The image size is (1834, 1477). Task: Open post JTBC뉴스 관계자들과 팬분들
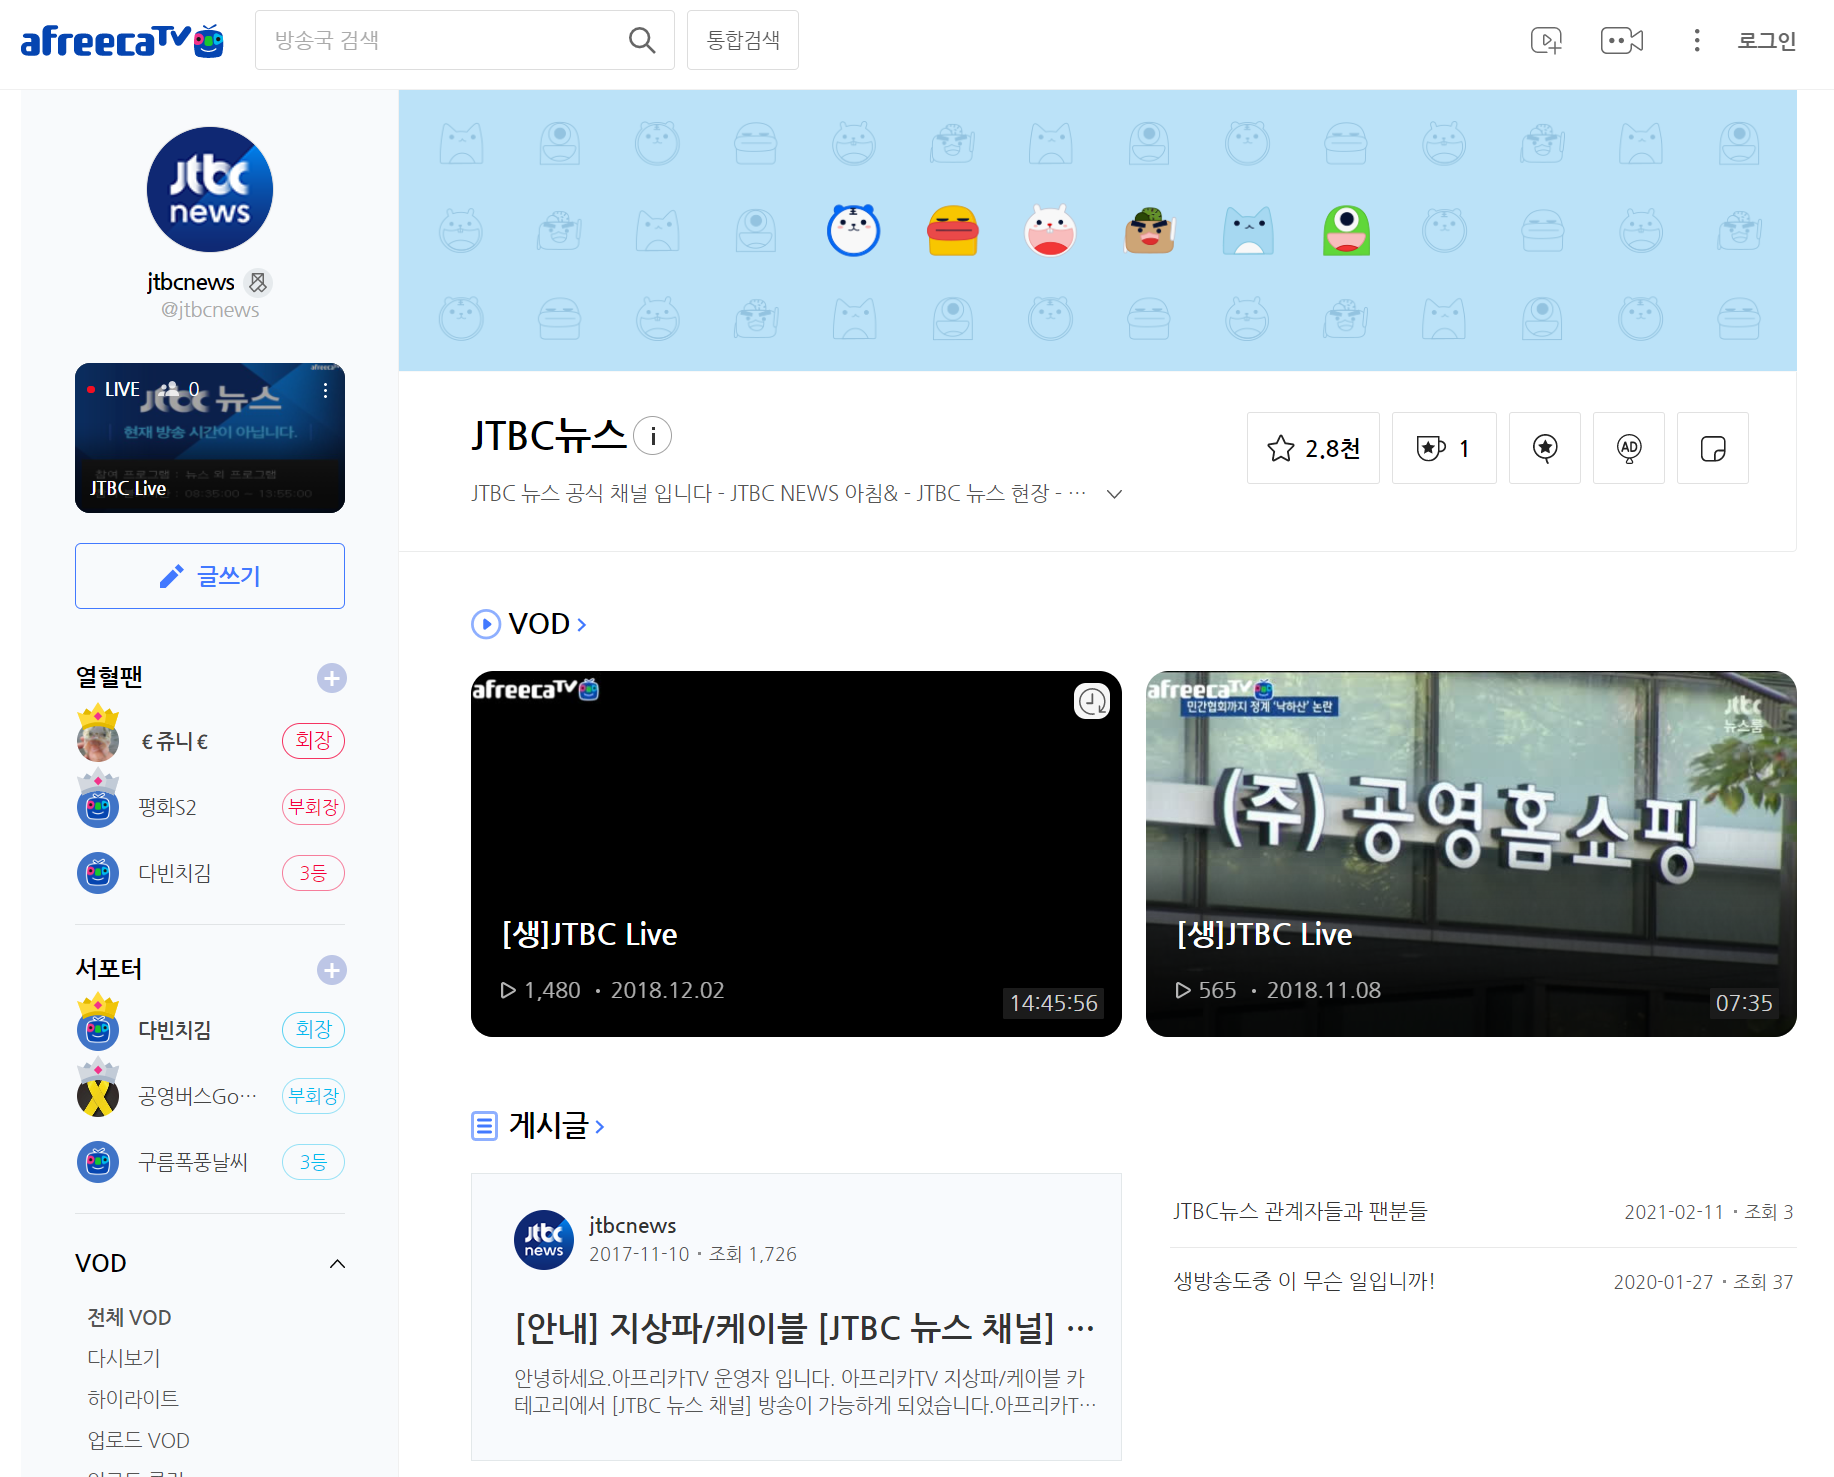tap(1300, 1211)
